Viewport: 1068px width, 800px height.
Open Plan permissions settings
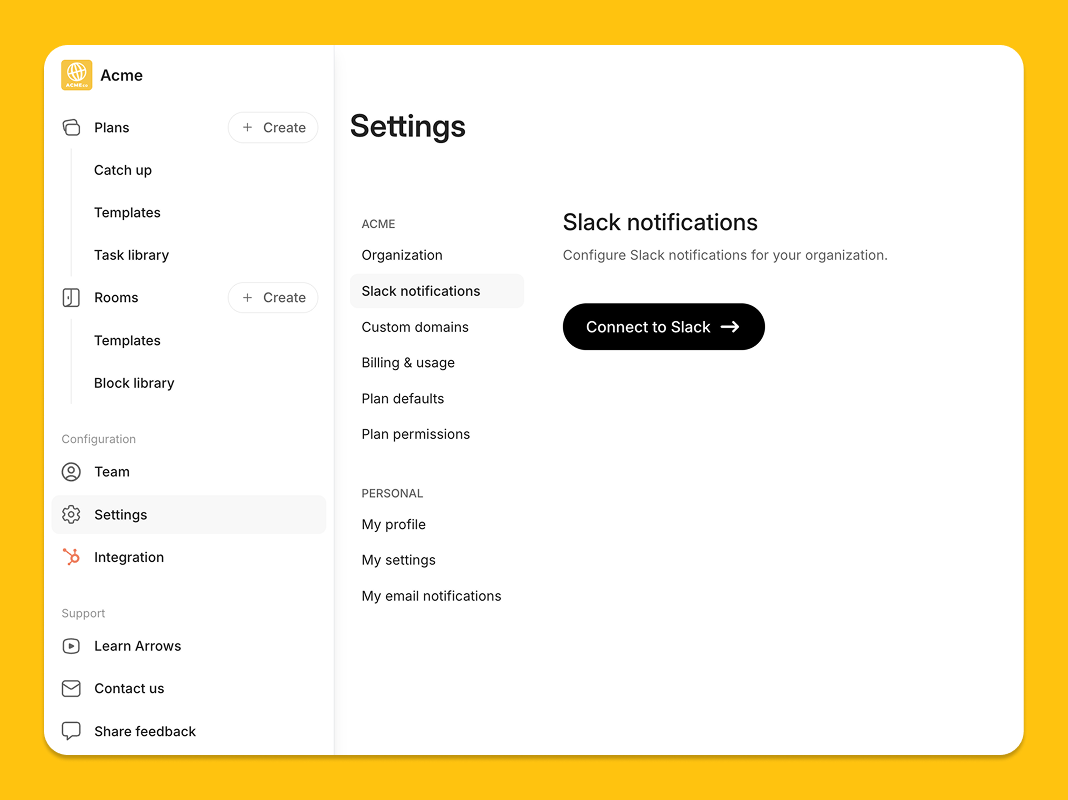click(416, 434)
